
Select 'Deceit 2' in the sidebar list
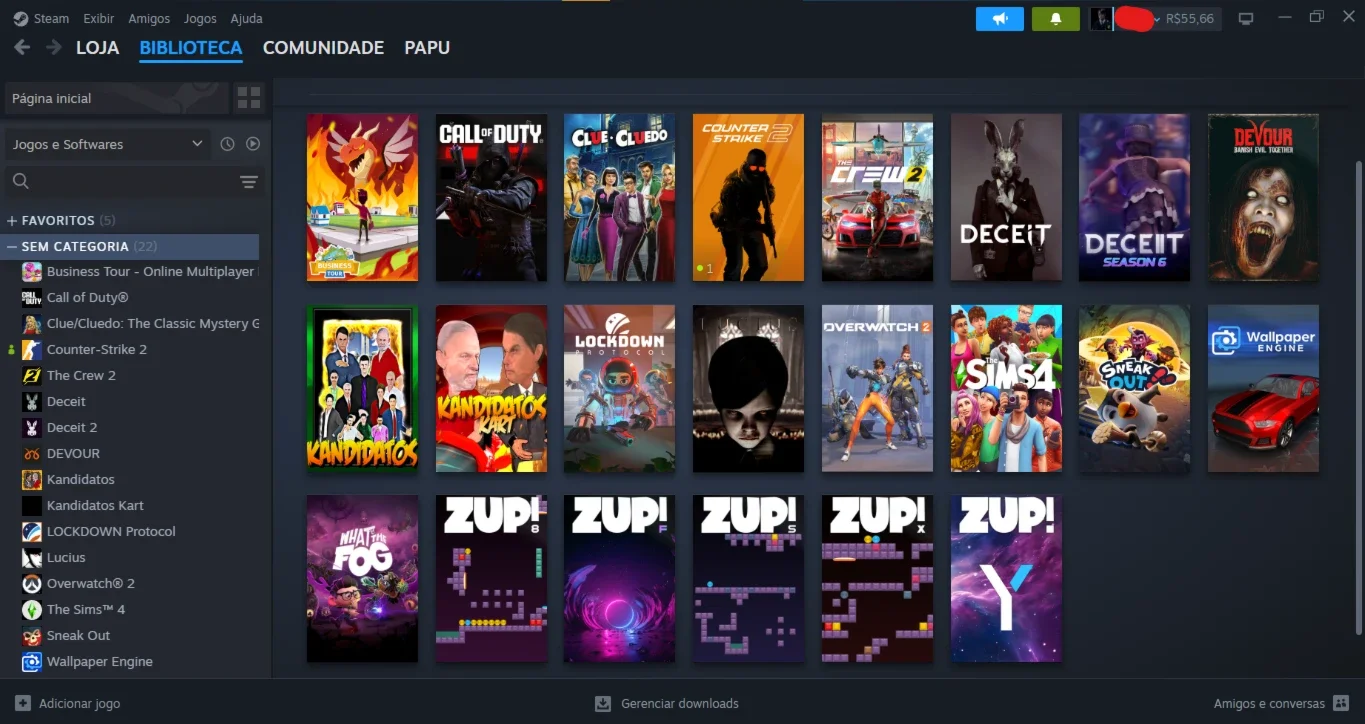coord(72,427)
